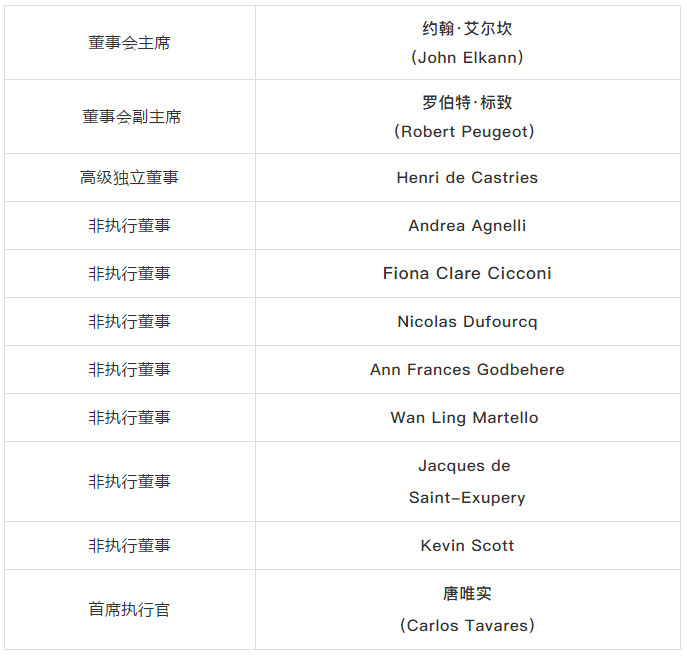This screenshot has height=656, width=687.
Task: Click the name Kevin Scott
Action: 467,546
